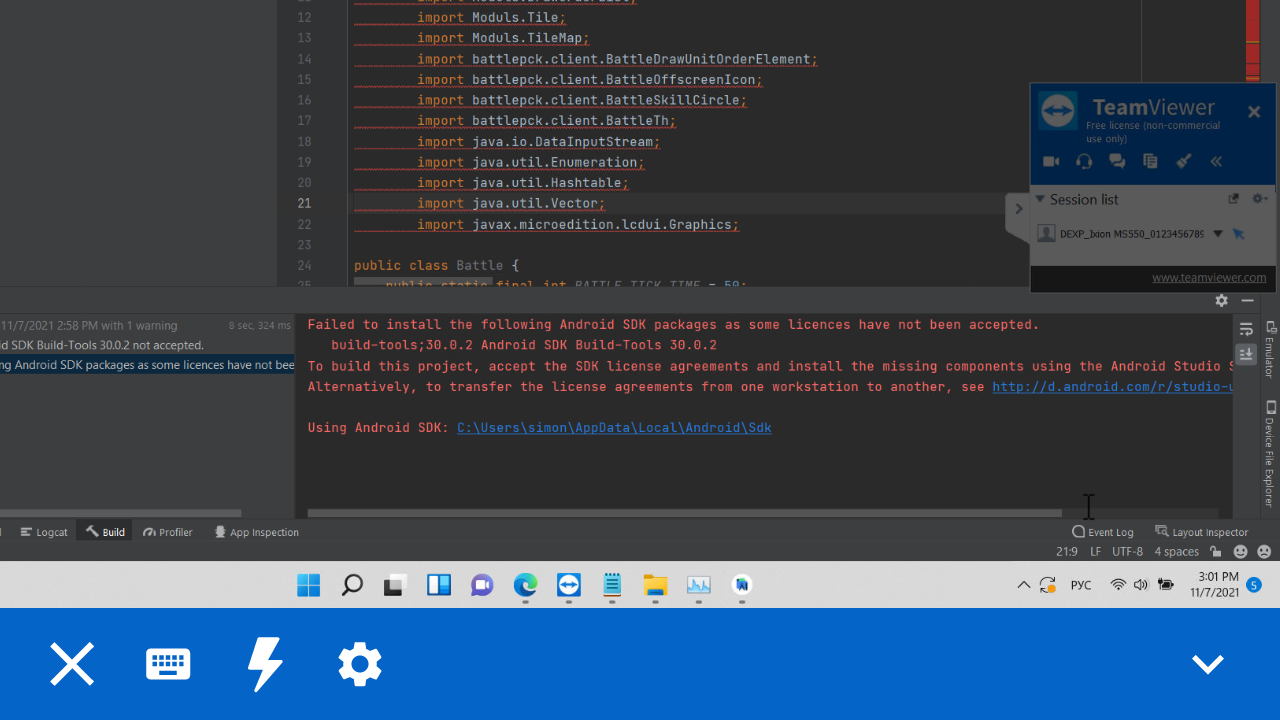
Task: Toggle the on-screen keyboard on the blue control bar
Action: tap(167, 663)
